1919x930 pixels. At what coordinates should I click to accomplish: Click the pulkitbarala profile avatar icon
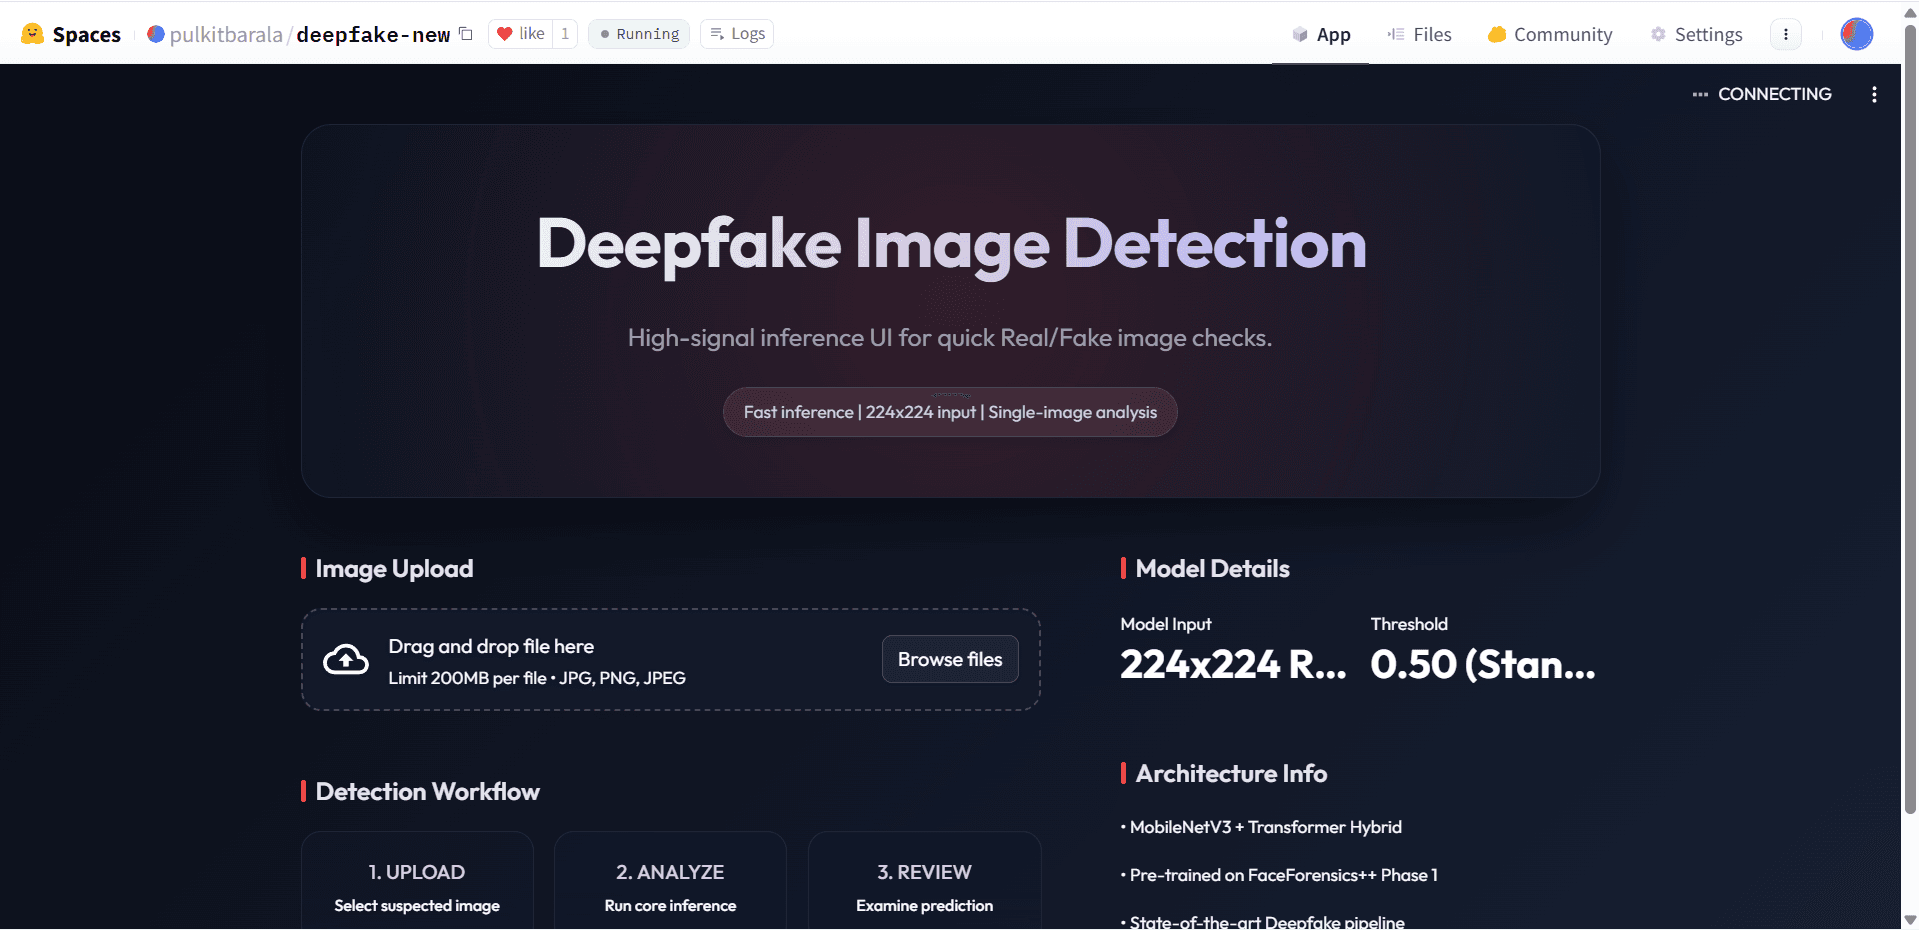tap(156, 34)
